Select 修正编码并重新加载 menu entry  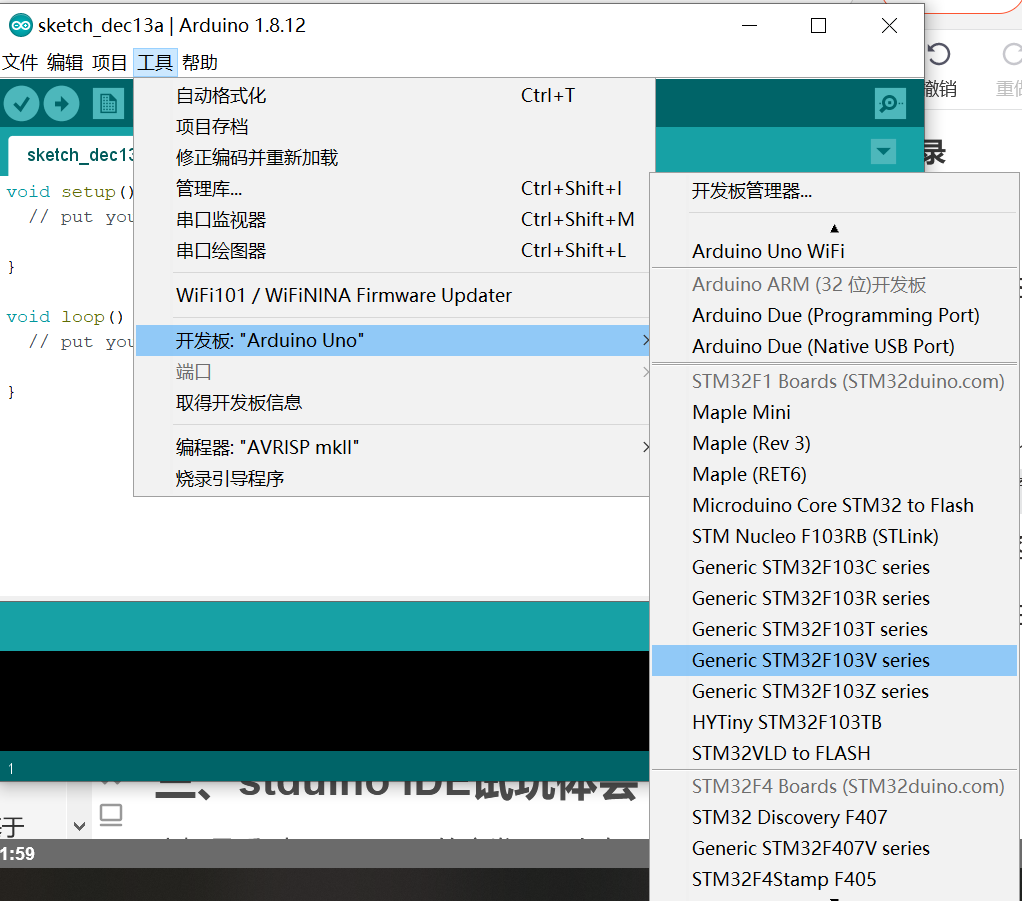click(x=394, y=158)
